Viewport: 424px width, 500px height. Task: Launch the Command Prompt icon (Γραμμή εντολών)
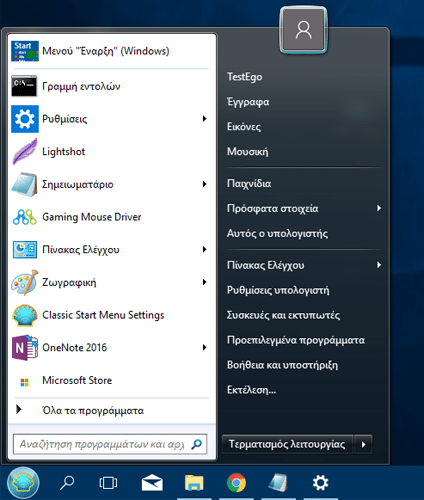point(24,86)
